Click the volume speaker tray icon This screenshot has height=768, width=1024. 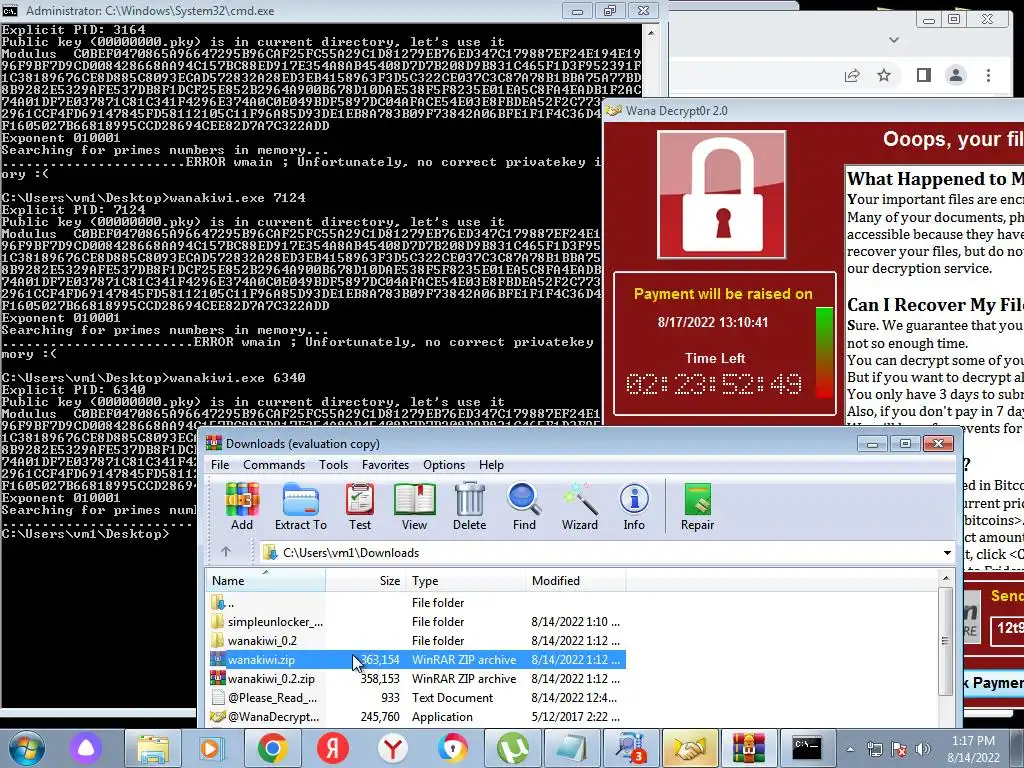point(923,748)
